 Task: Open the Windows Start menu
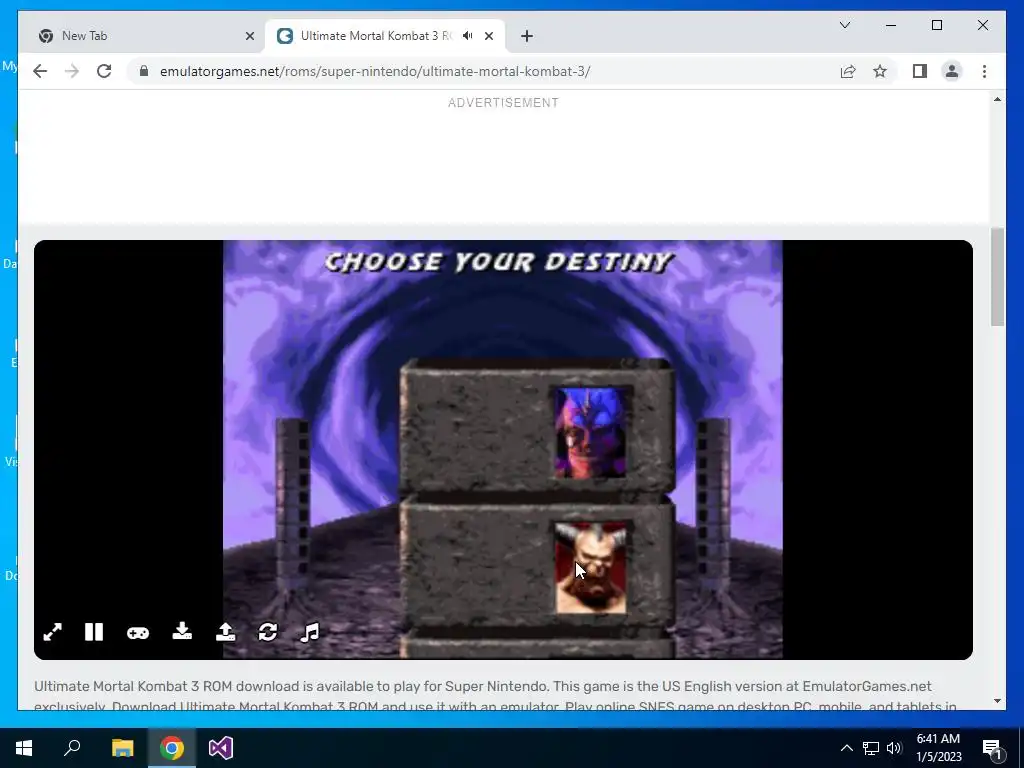click(24, 748)
